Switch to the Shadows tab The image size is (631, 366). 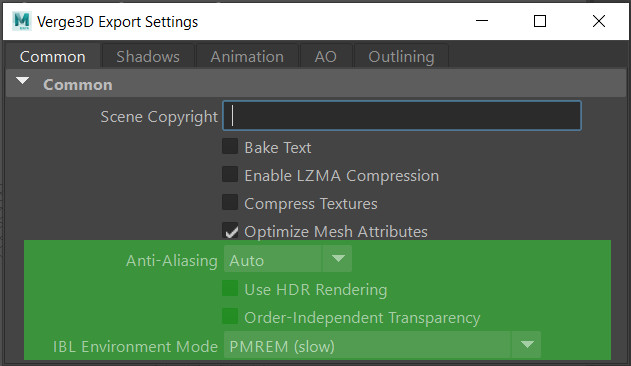tap(148, 56)
